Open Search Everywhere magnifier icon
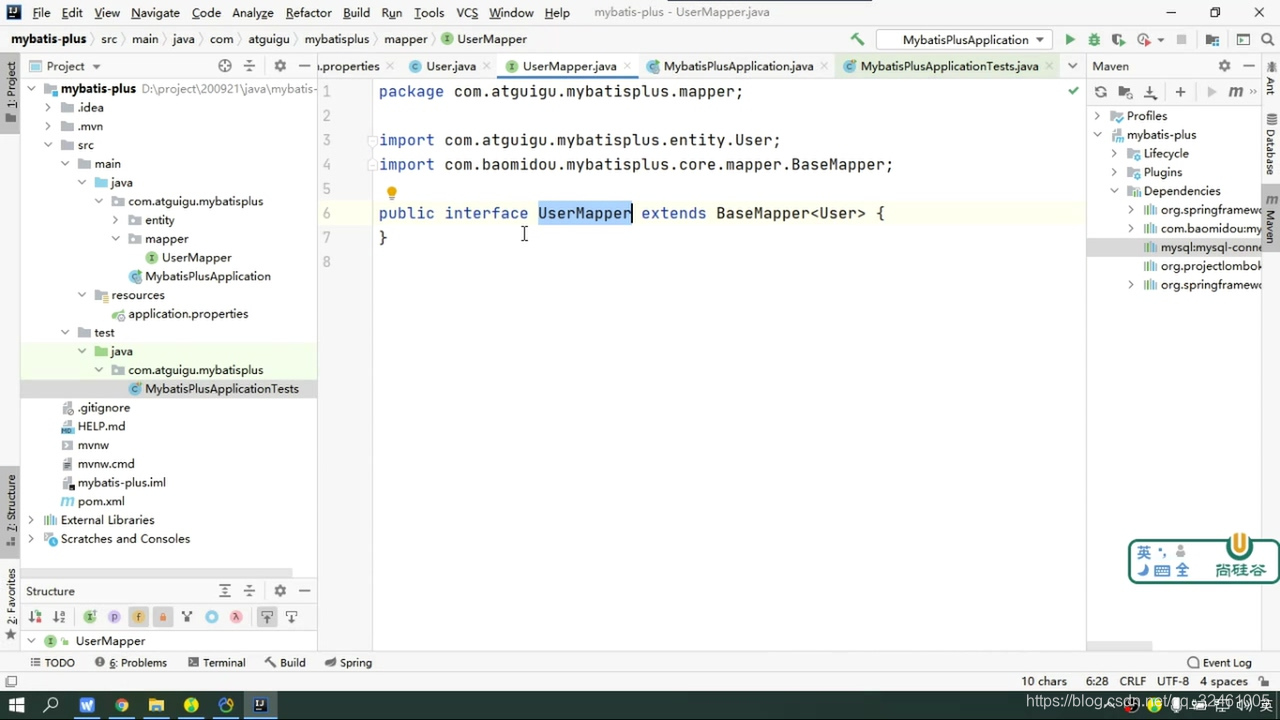Screen dimensions: 1280x720 coord(1267,39)
